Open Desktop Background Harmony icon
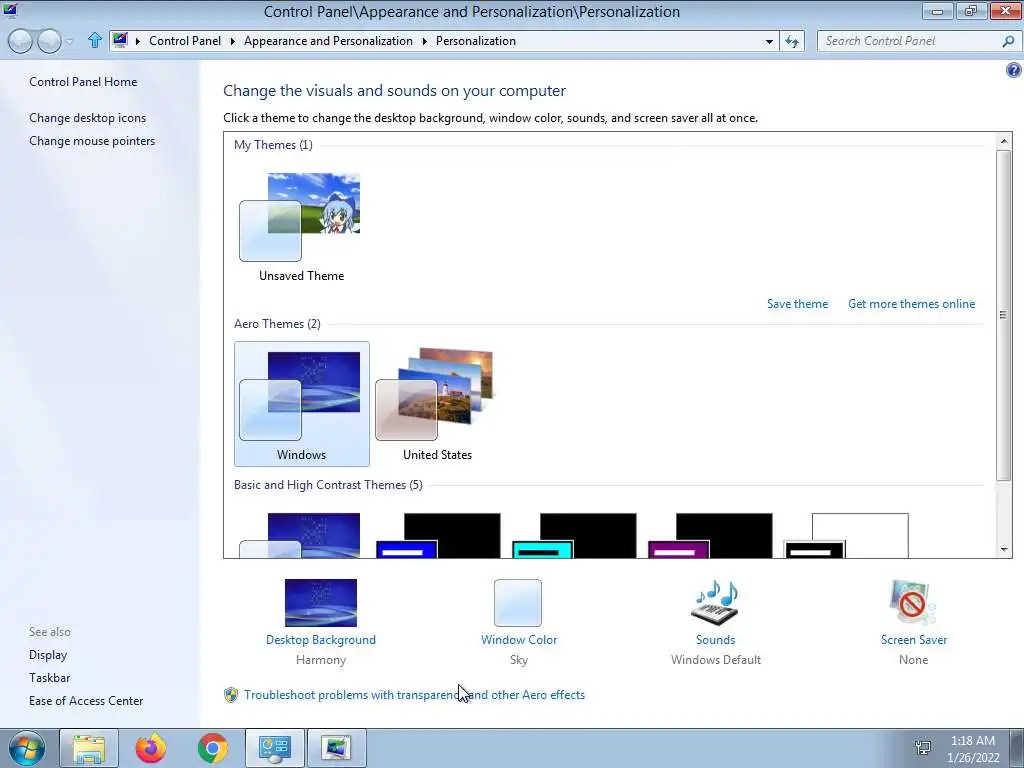Screen dimensions: 1024x768 click(321, 603)
